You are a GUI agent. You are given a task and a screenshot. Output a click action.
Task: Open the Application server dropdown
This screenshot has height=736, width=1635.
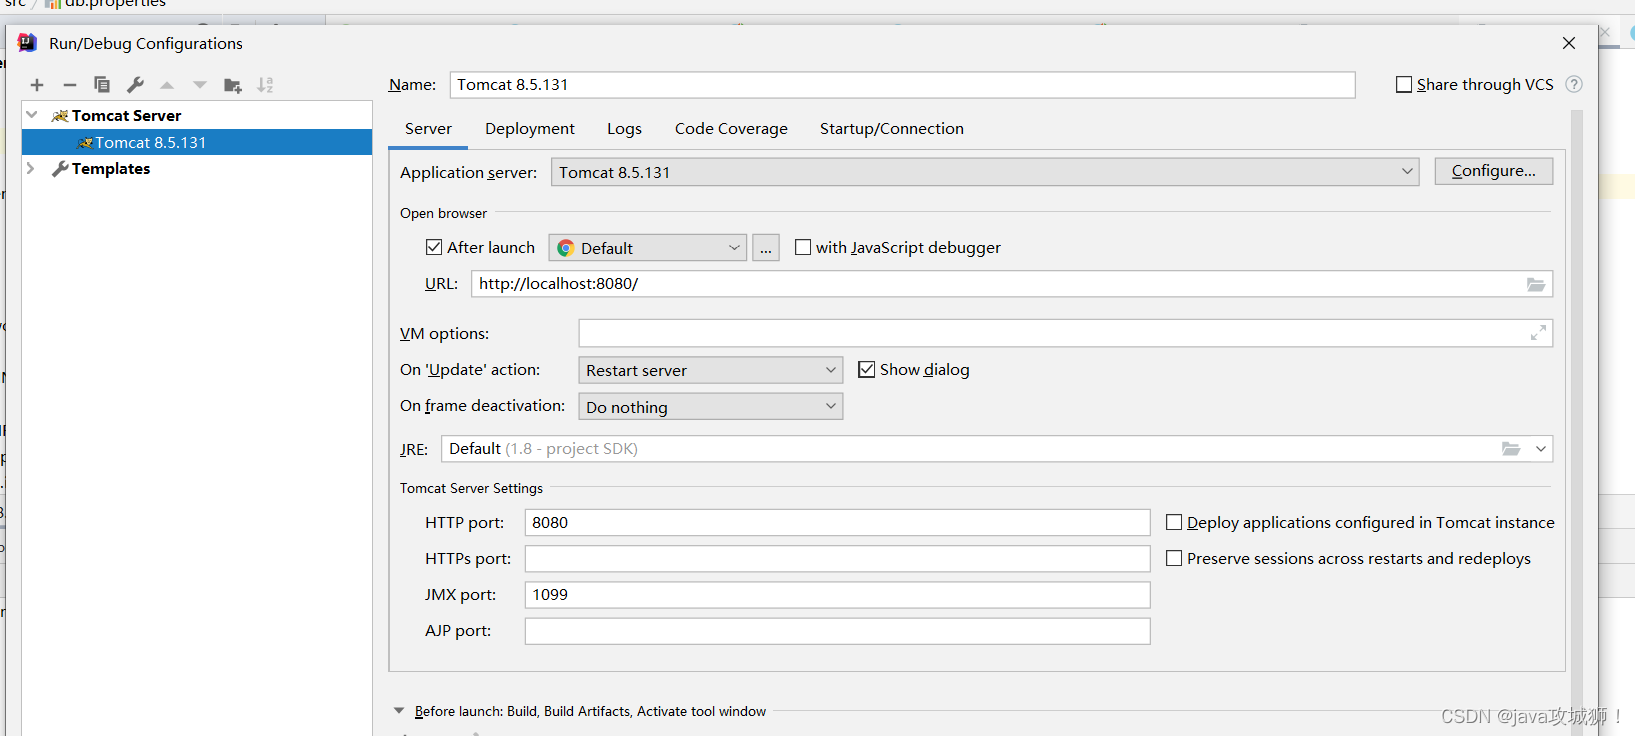tap(985, 172)
